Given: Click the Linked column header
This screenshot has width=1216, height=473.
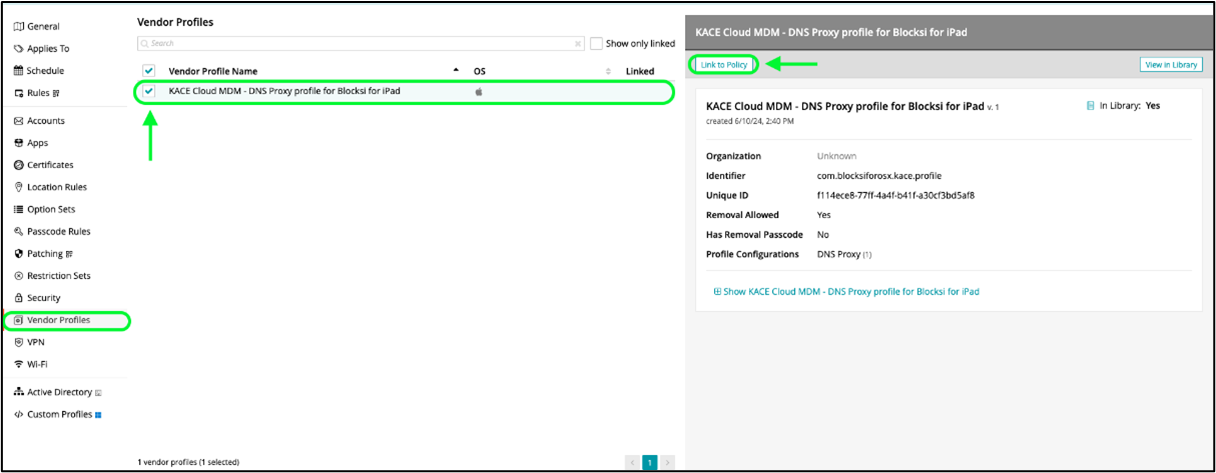Looking at the screenshot, I should click(x=640, y=71).
